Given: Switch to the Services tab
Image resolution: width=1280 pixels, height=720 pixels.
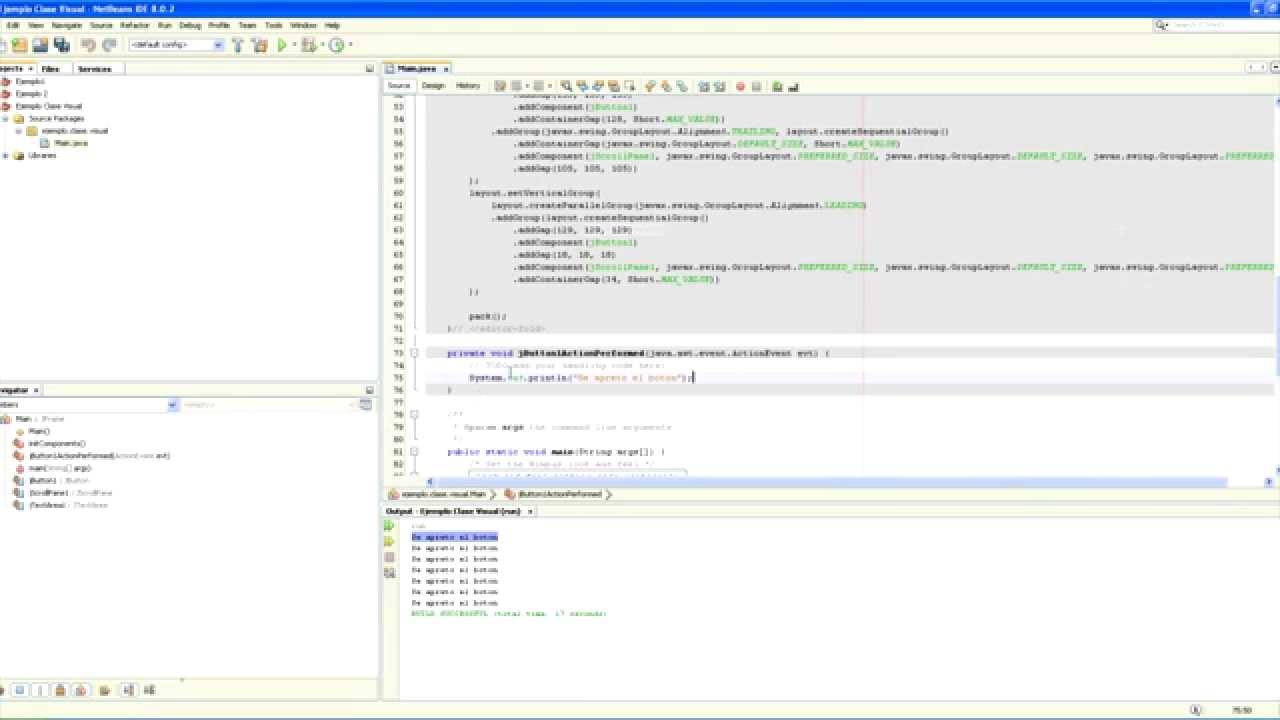Looking at the screenshot, I should click(x=95, y=69).
